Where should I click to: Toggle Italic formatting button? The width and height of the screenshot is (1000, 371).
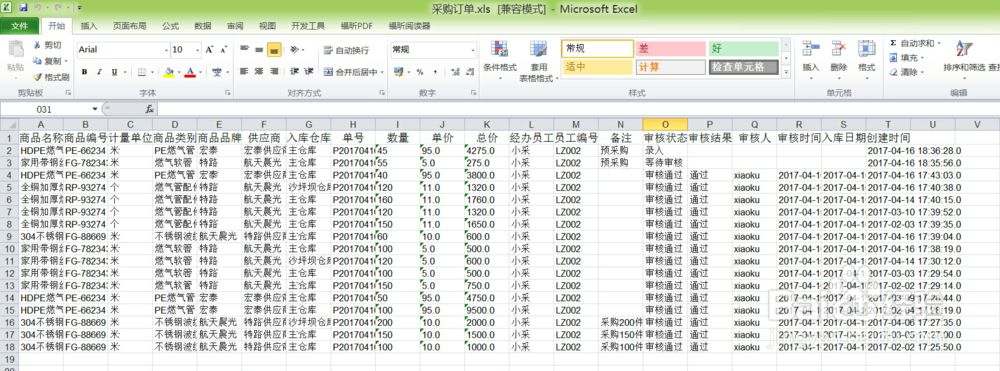(99, 72)
